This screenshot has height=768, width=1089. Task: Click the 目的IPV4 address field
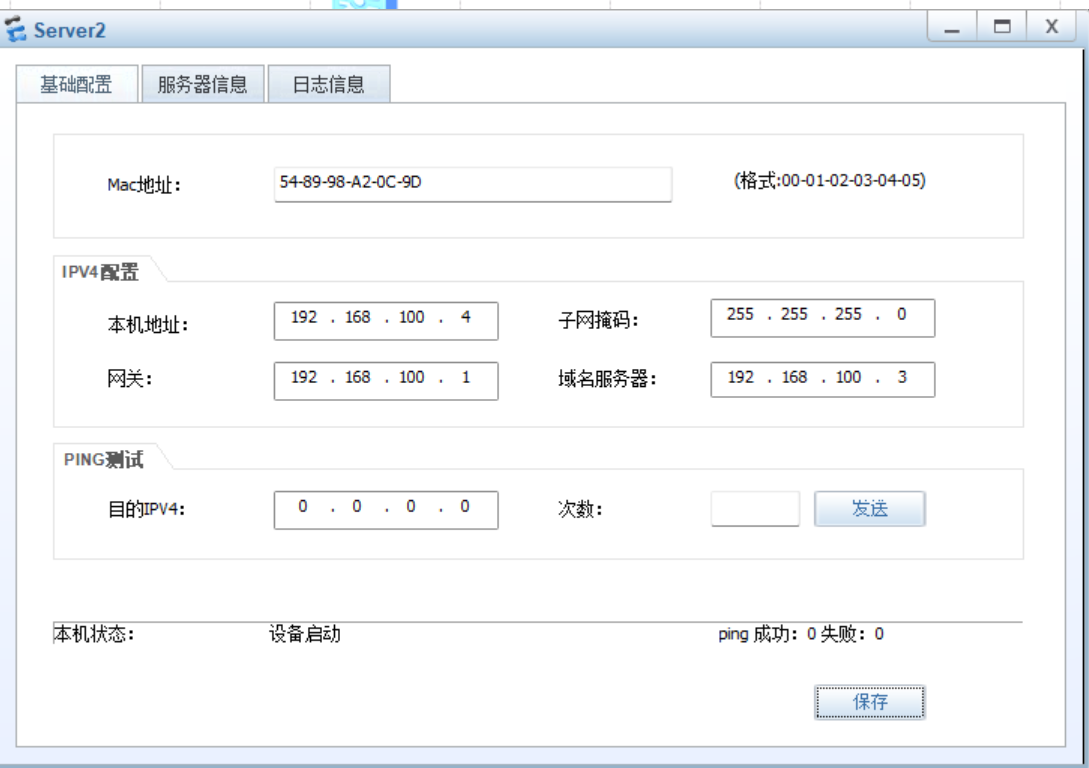[386, 510]
